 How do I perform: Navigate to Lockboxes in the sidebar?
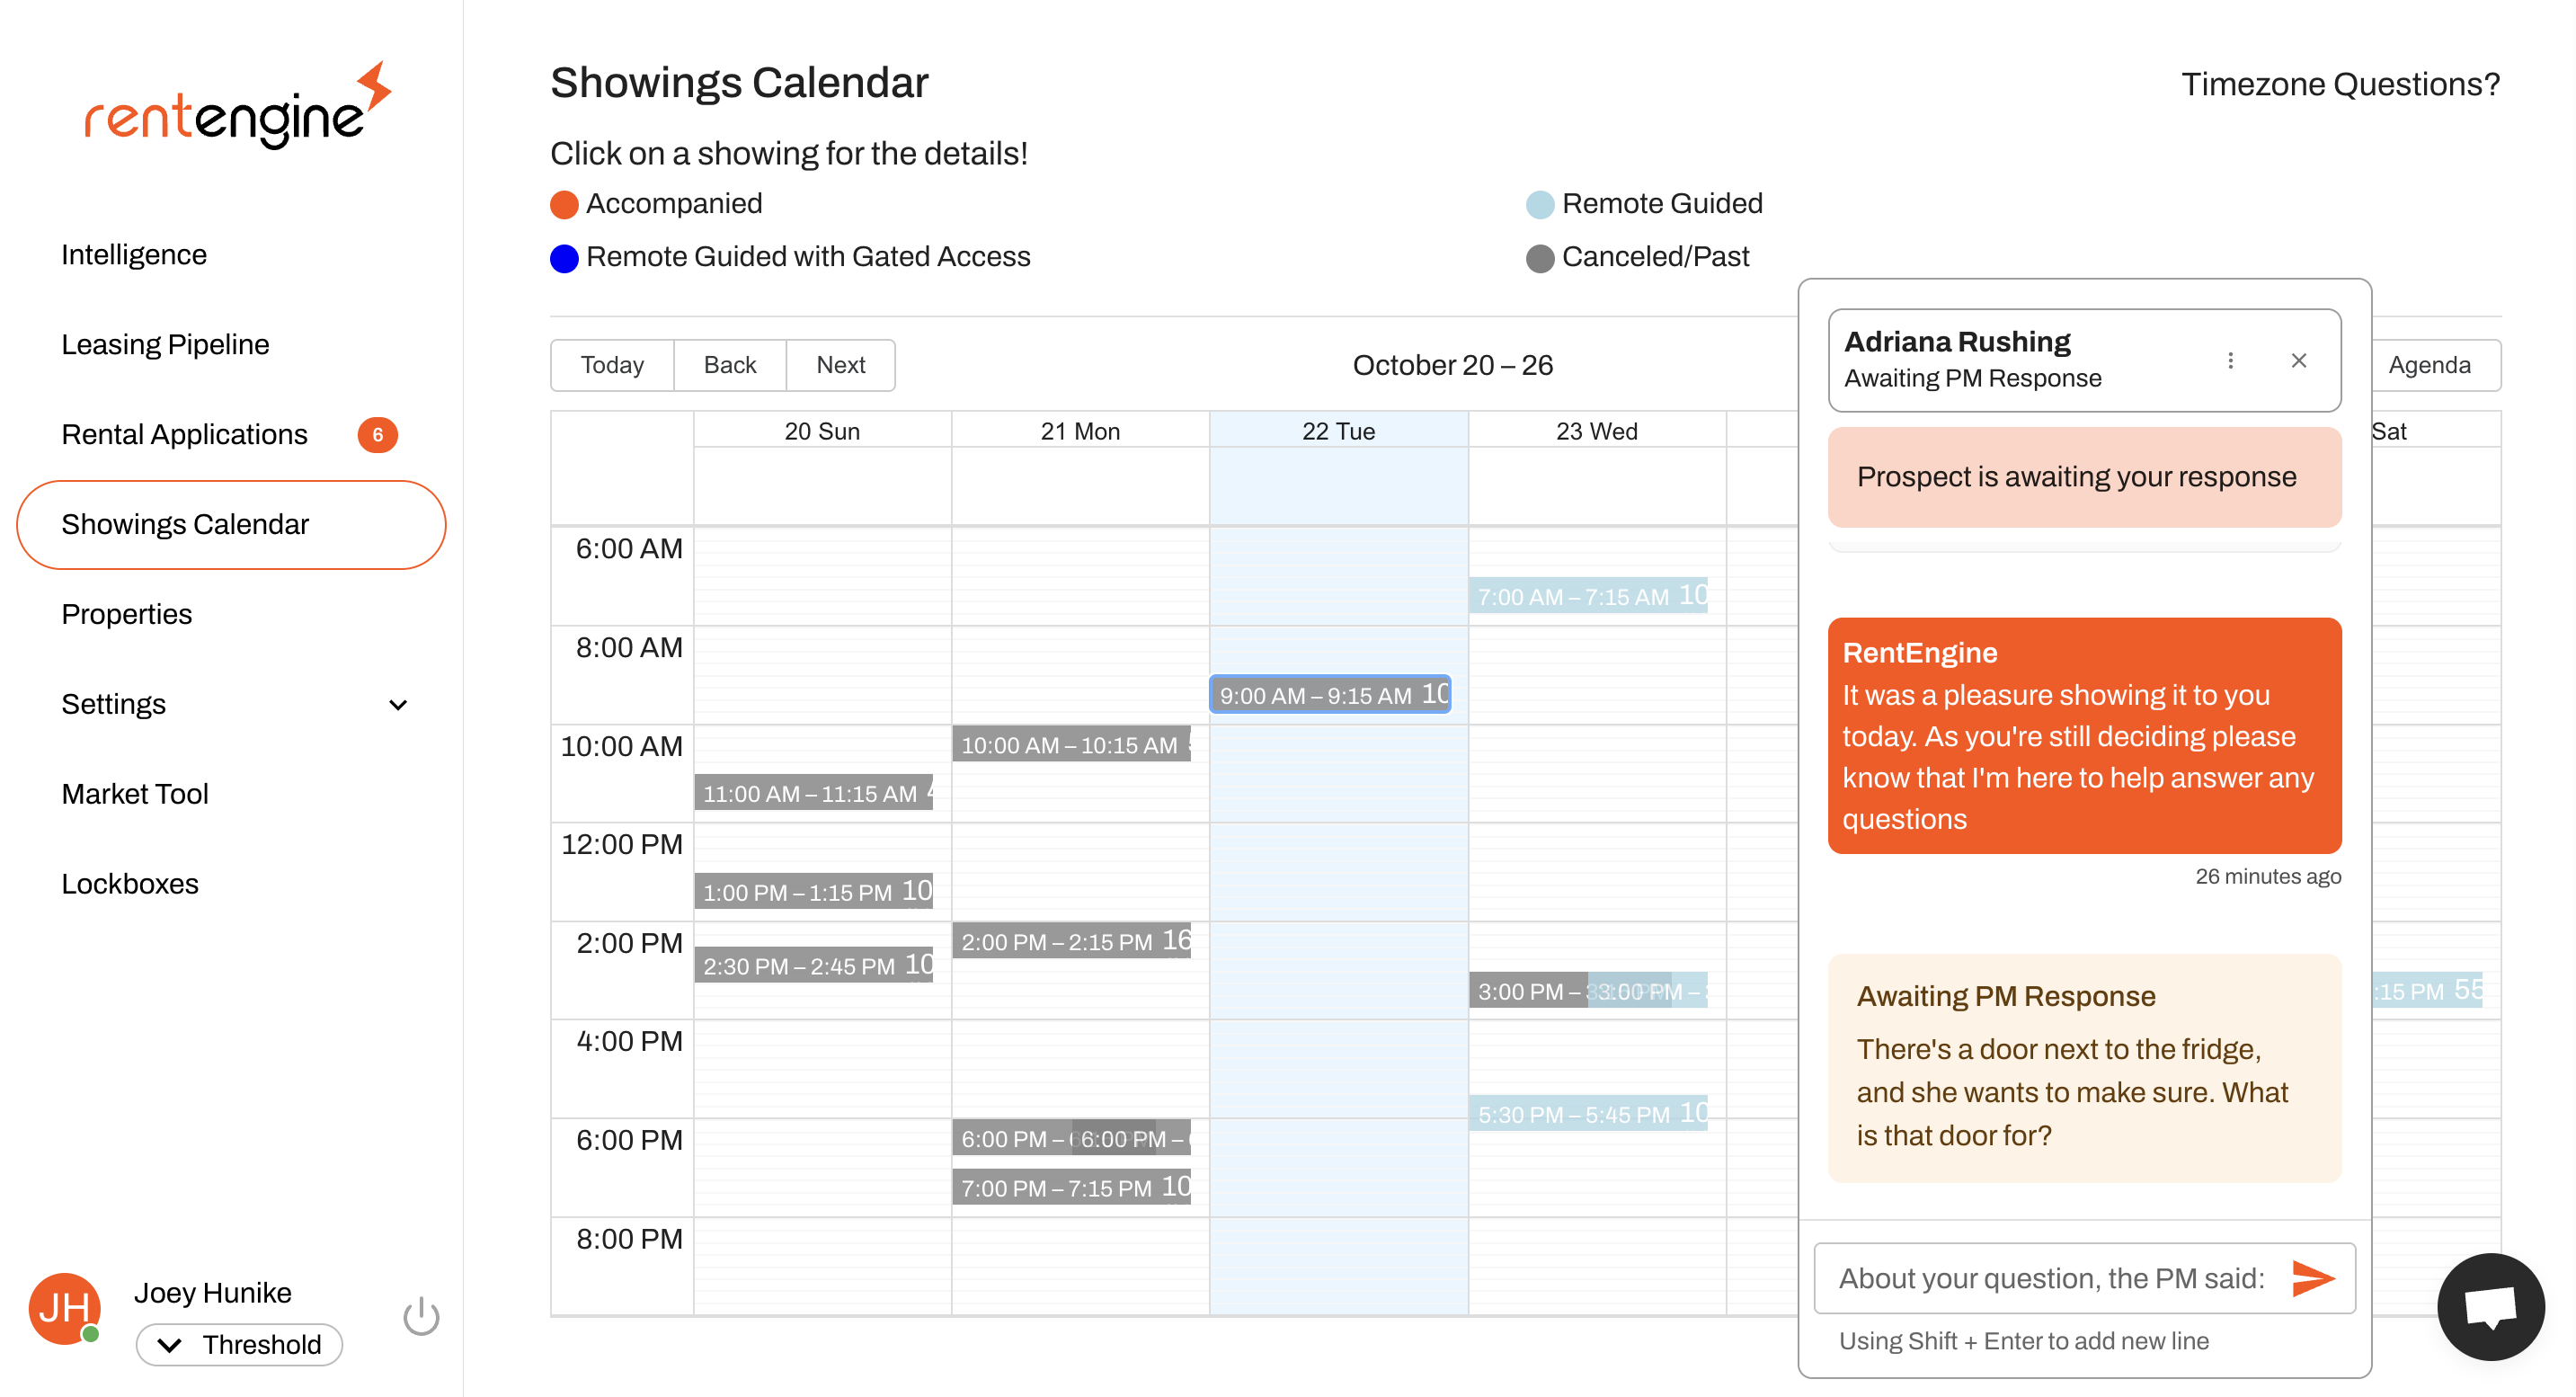pos(130,883)
